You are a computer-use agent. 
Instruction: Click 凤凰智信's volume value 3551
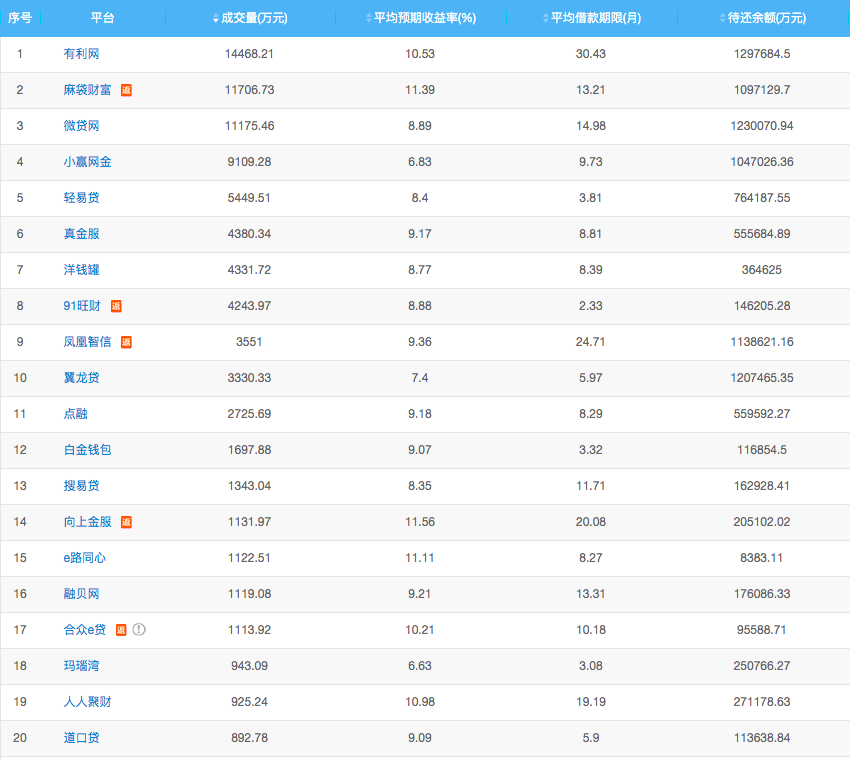tap(249, 342)
